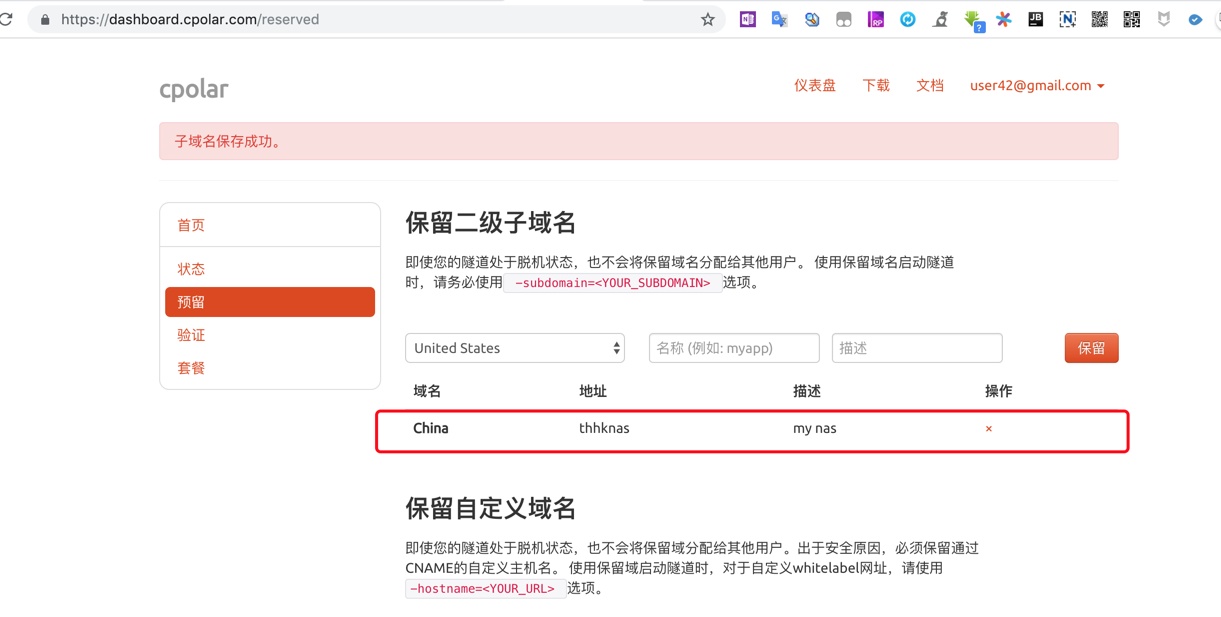Click the 保留 reserve button
Screen dimensions: 1221x617
tap(1091, 348)
